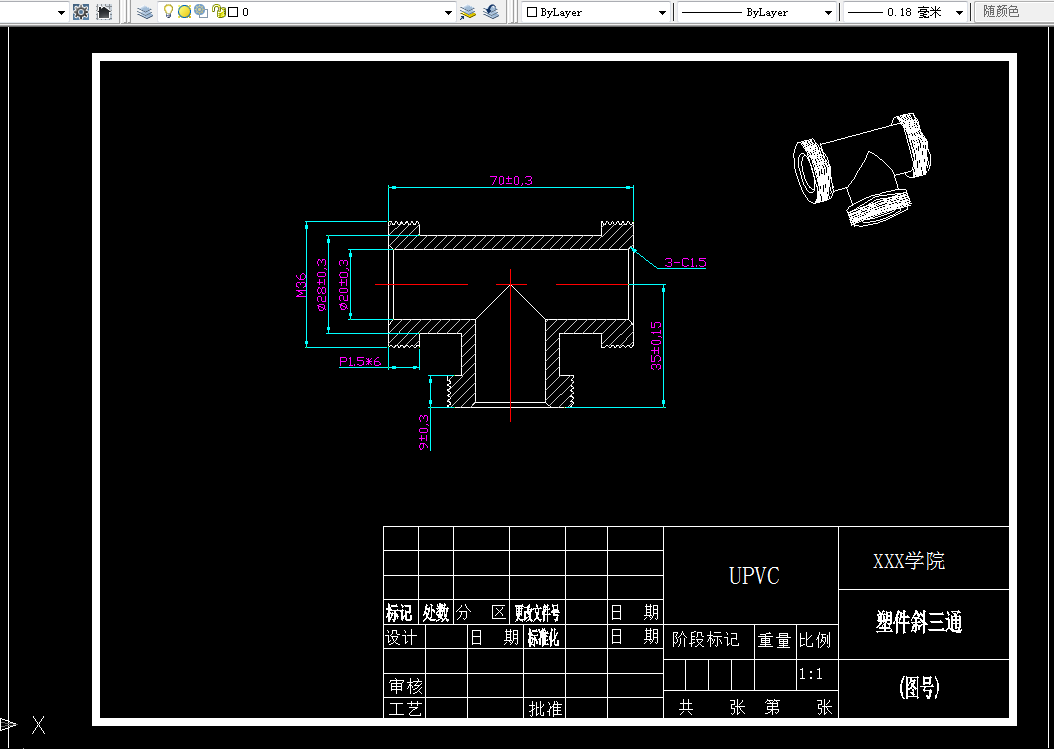1054x749 pixels.
Task: Click the 重量 label in title block
Action: click(774, 640)
